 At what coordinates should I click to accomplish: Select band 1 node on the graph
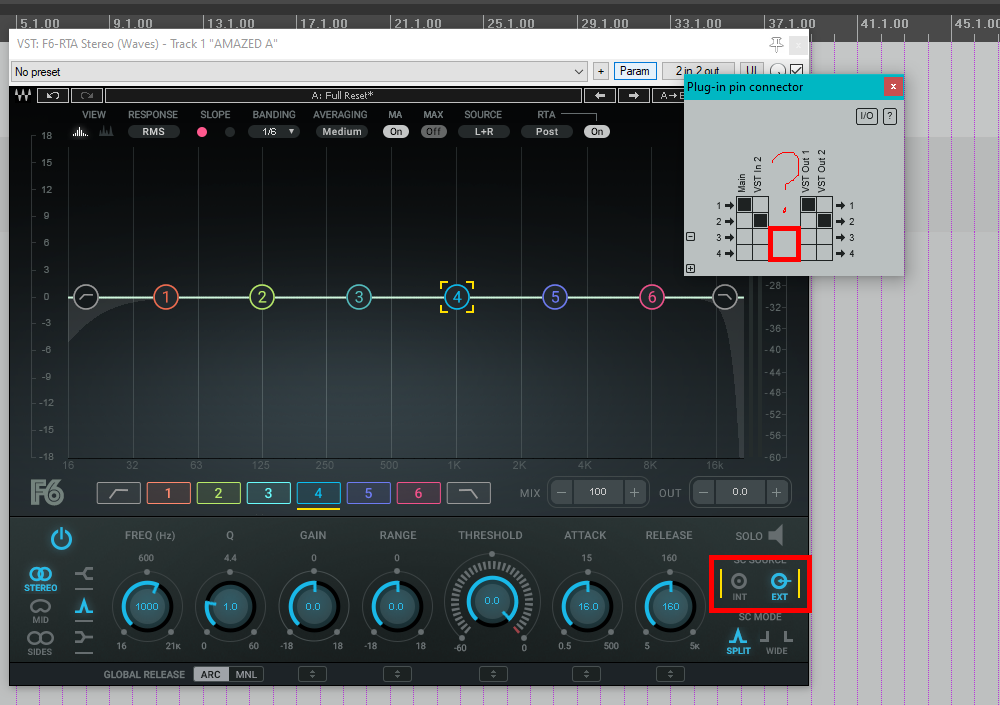click(166, 297)
